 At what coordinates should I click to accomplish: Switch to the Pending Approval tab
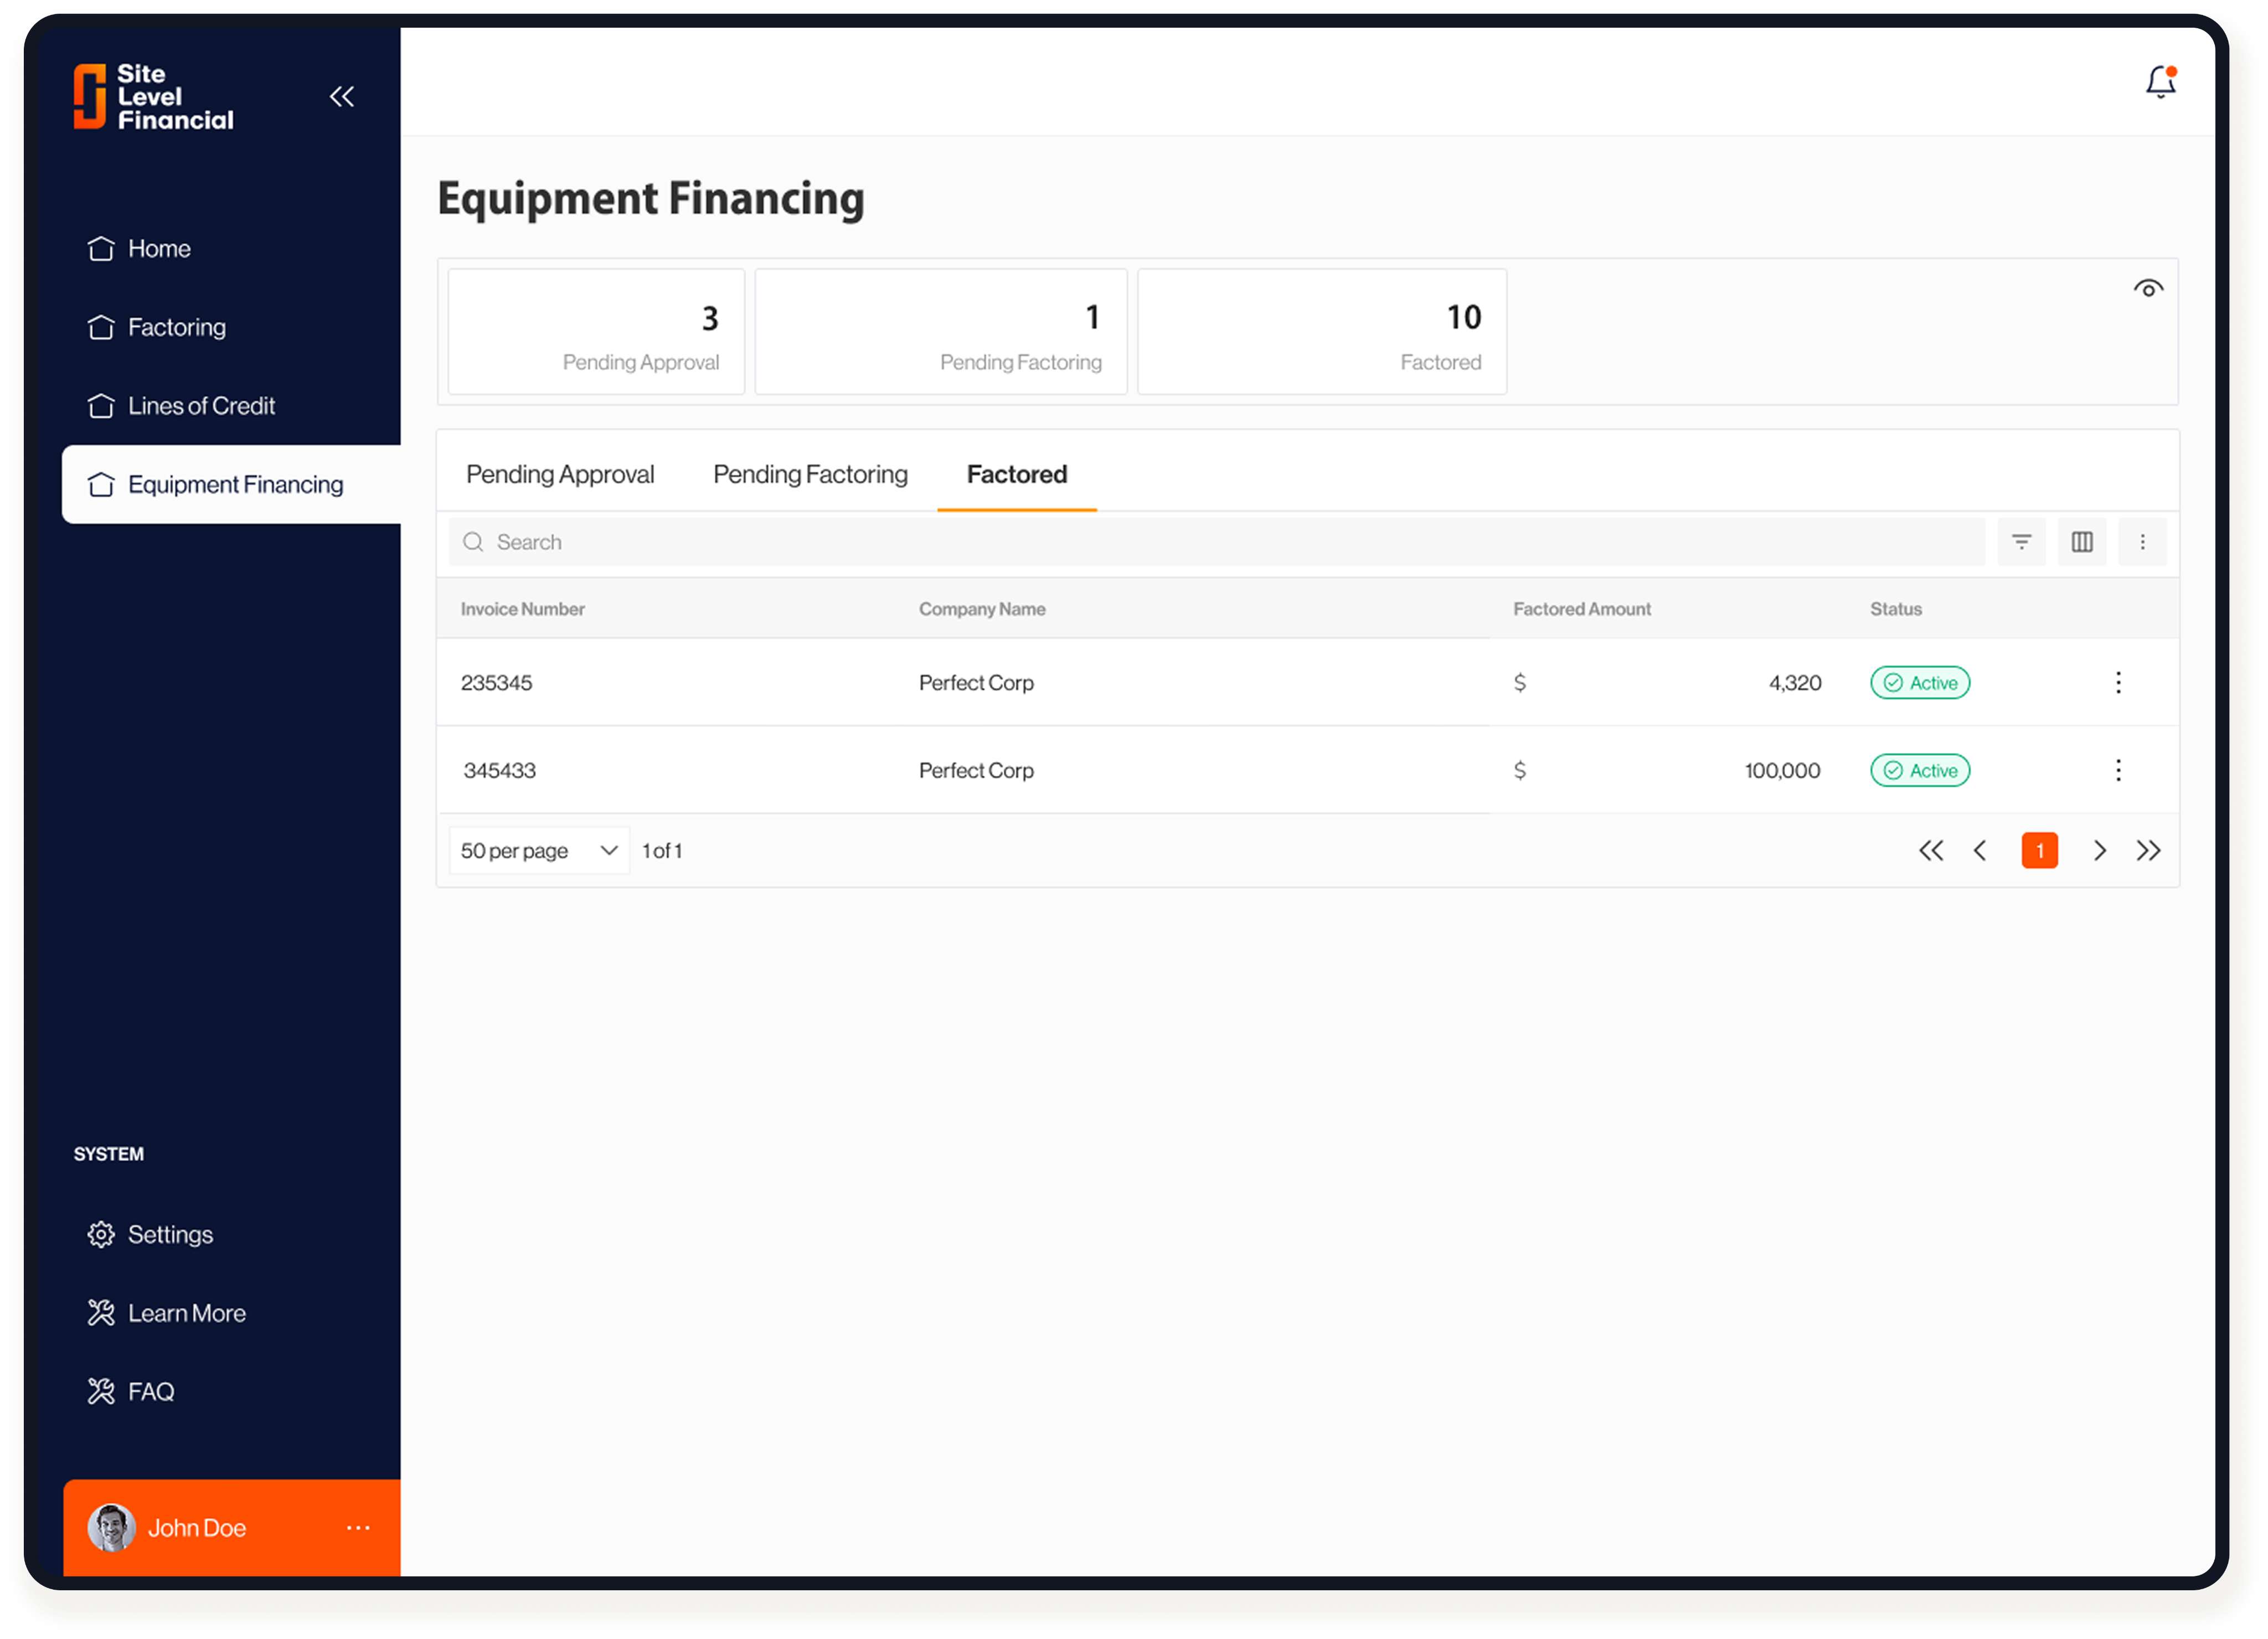560,474
